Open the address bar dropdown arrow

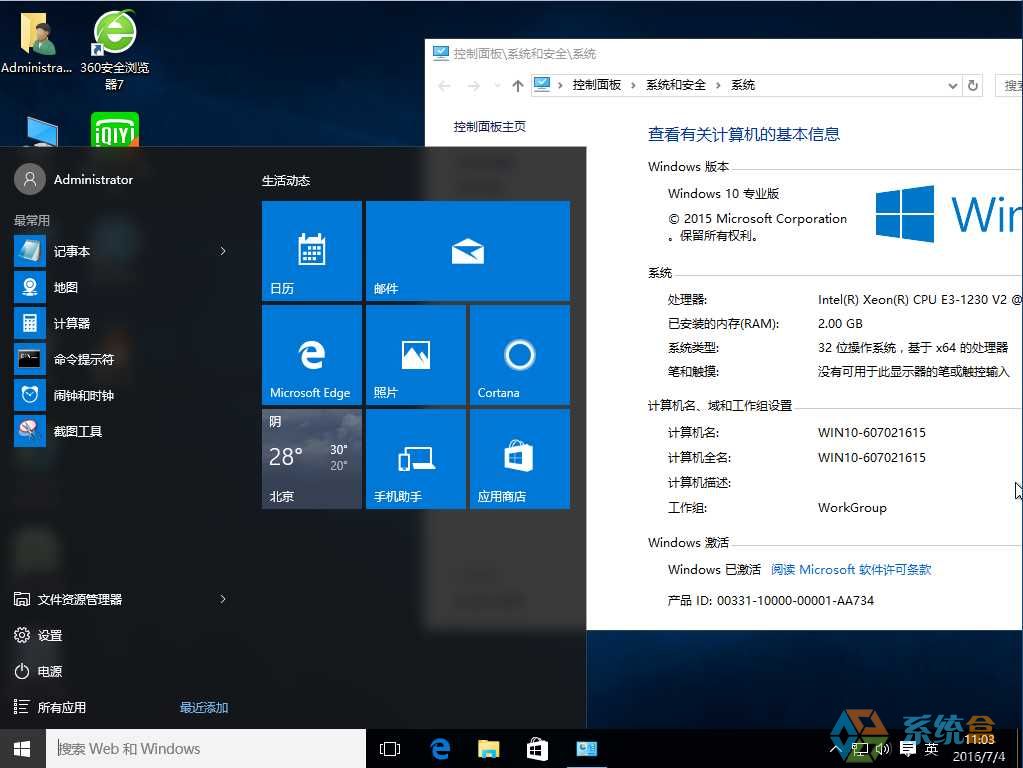(x=953, y=85)
